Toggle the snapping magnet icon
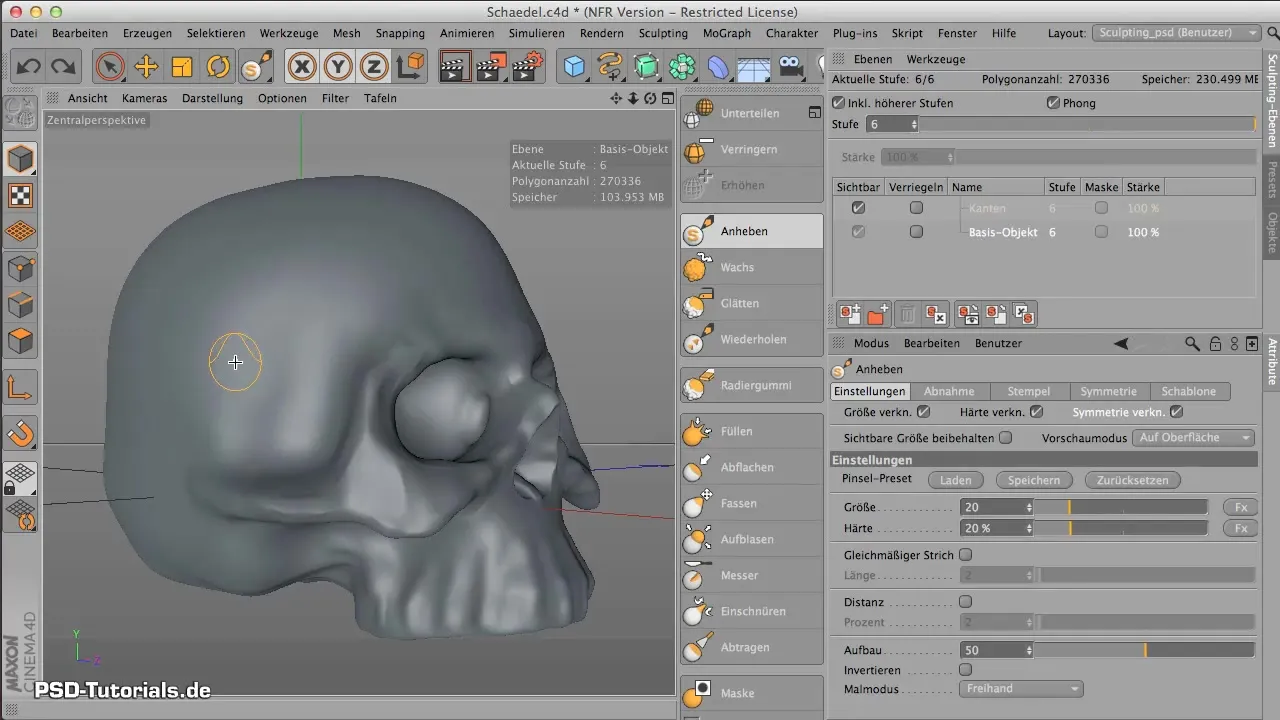Viewport: 1280px width, 720px height. point(21,433)
